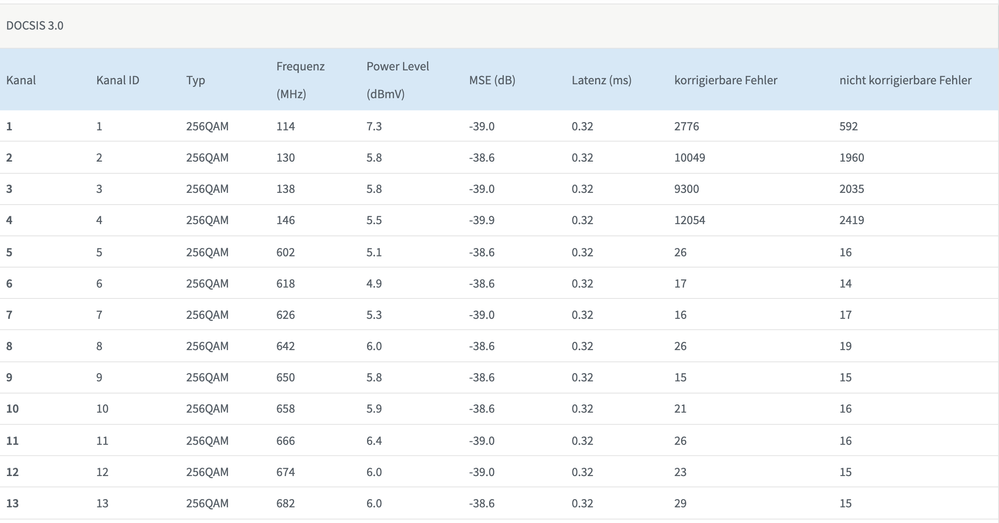This screenshot has width=999, height=523.
Task: Select the Frequenz (MHz) column header
Action: [300, 79]
